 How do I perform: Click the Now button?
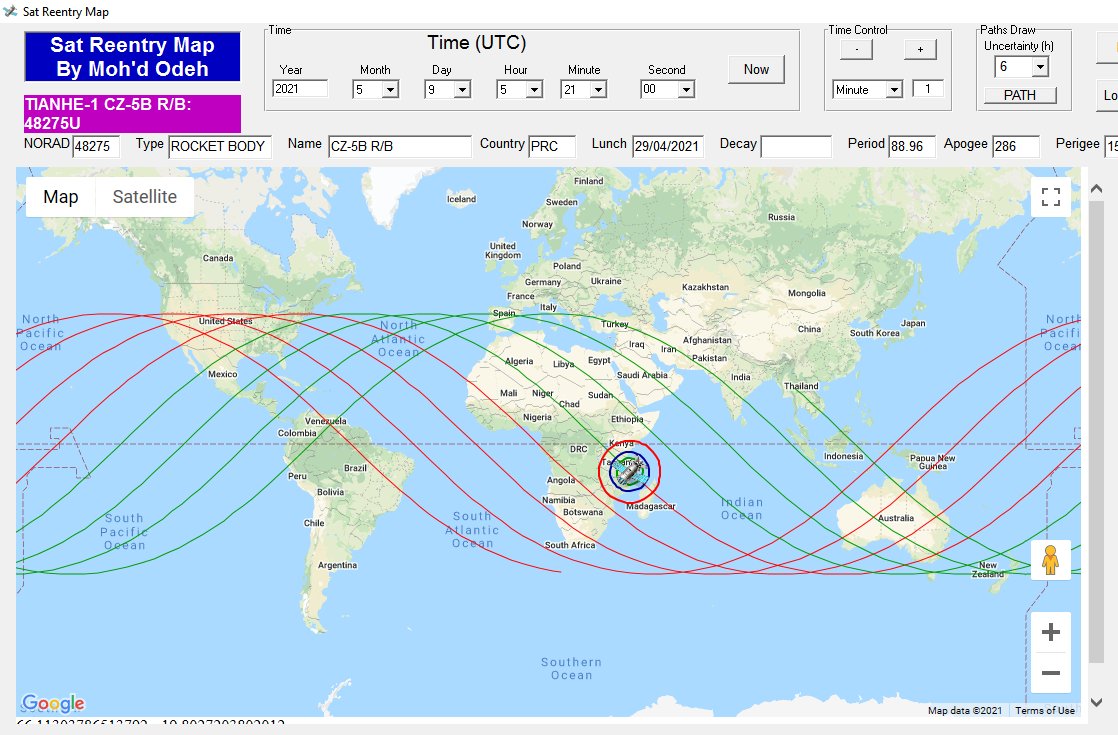[x=757, y=69]
